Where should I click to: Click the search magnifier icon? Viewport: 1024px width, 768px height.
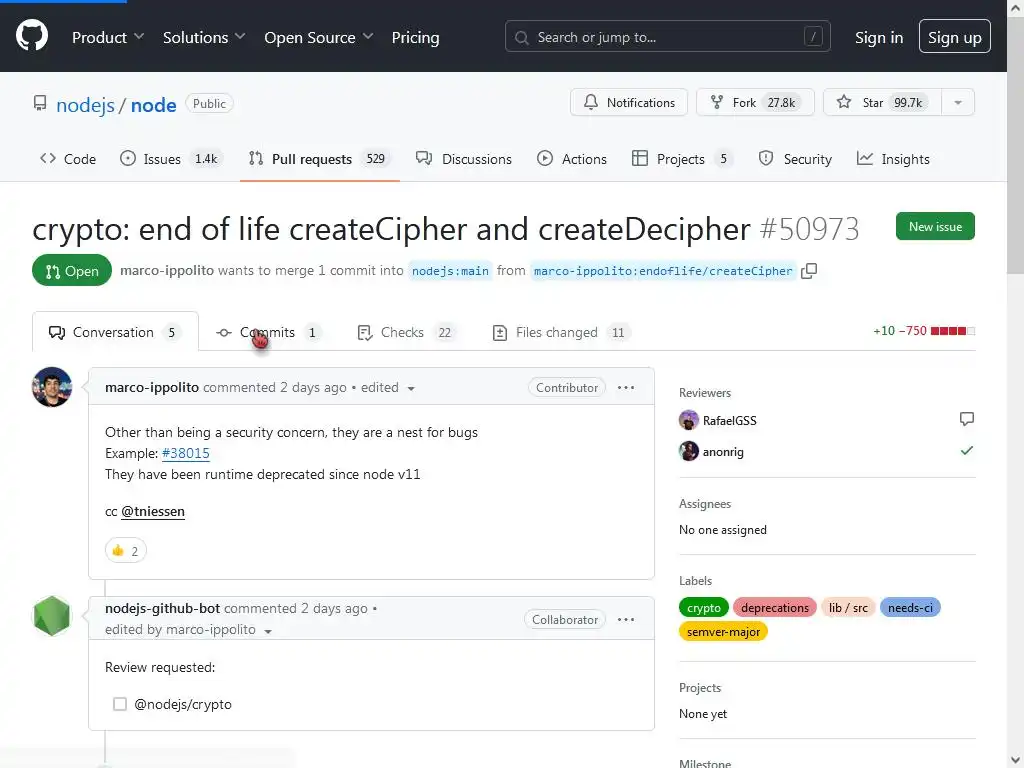point(521,37)
